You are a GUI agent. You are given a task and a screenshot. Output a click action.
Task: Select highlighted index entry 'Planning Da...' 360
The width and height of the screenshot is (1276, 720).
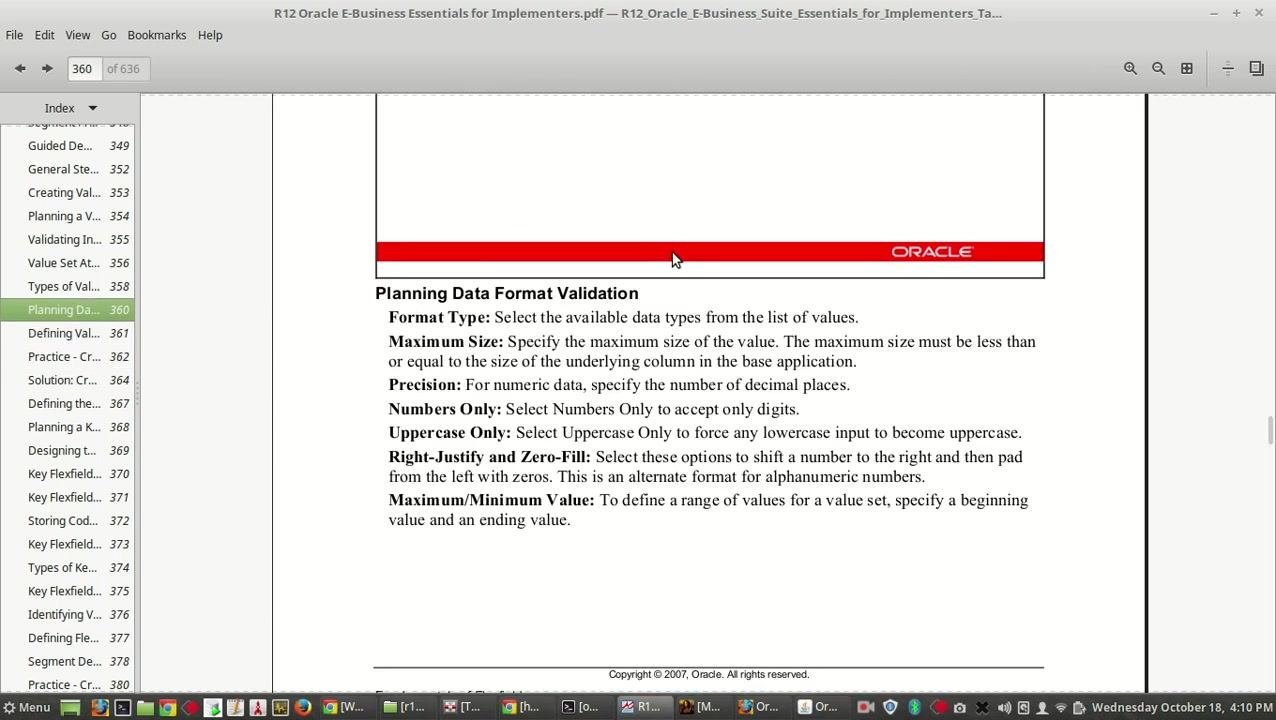point(67,310)
